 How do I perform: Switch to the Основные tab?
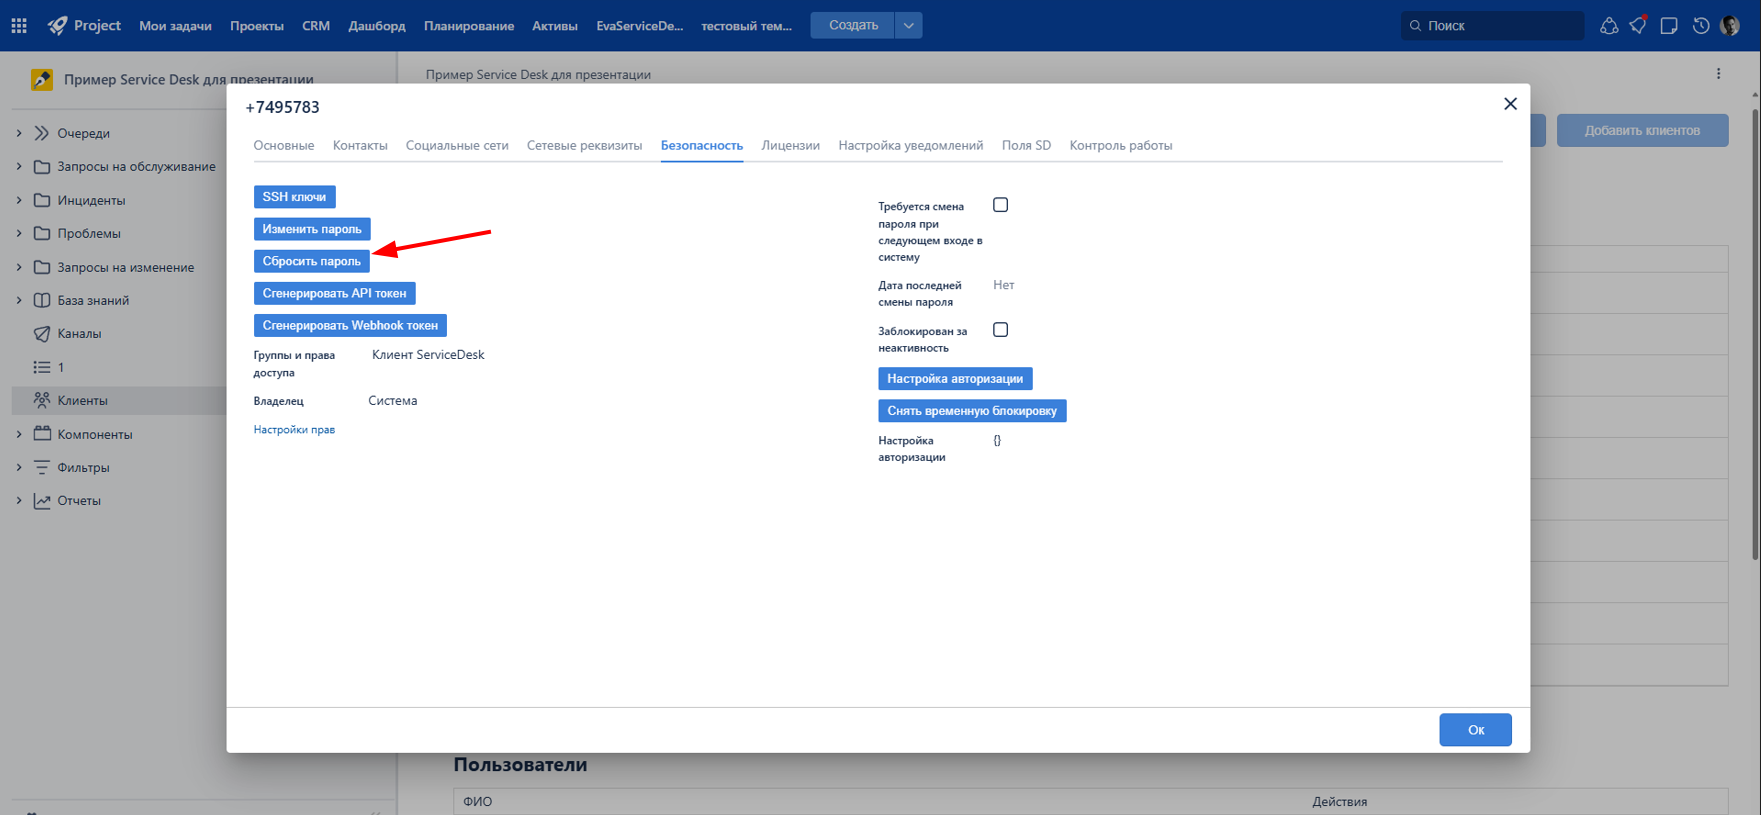click(284, 146)
